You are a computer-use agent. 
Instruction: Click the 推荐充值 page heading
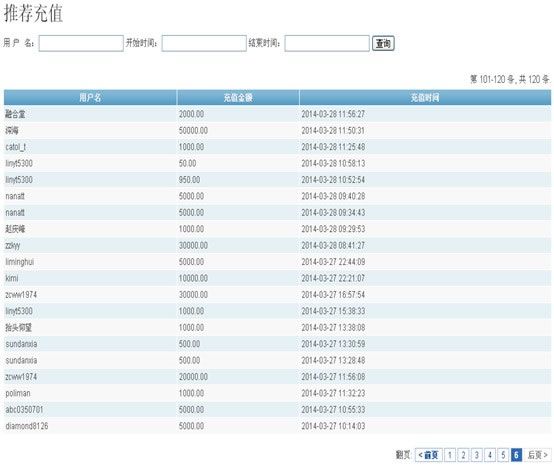(33, 14)
